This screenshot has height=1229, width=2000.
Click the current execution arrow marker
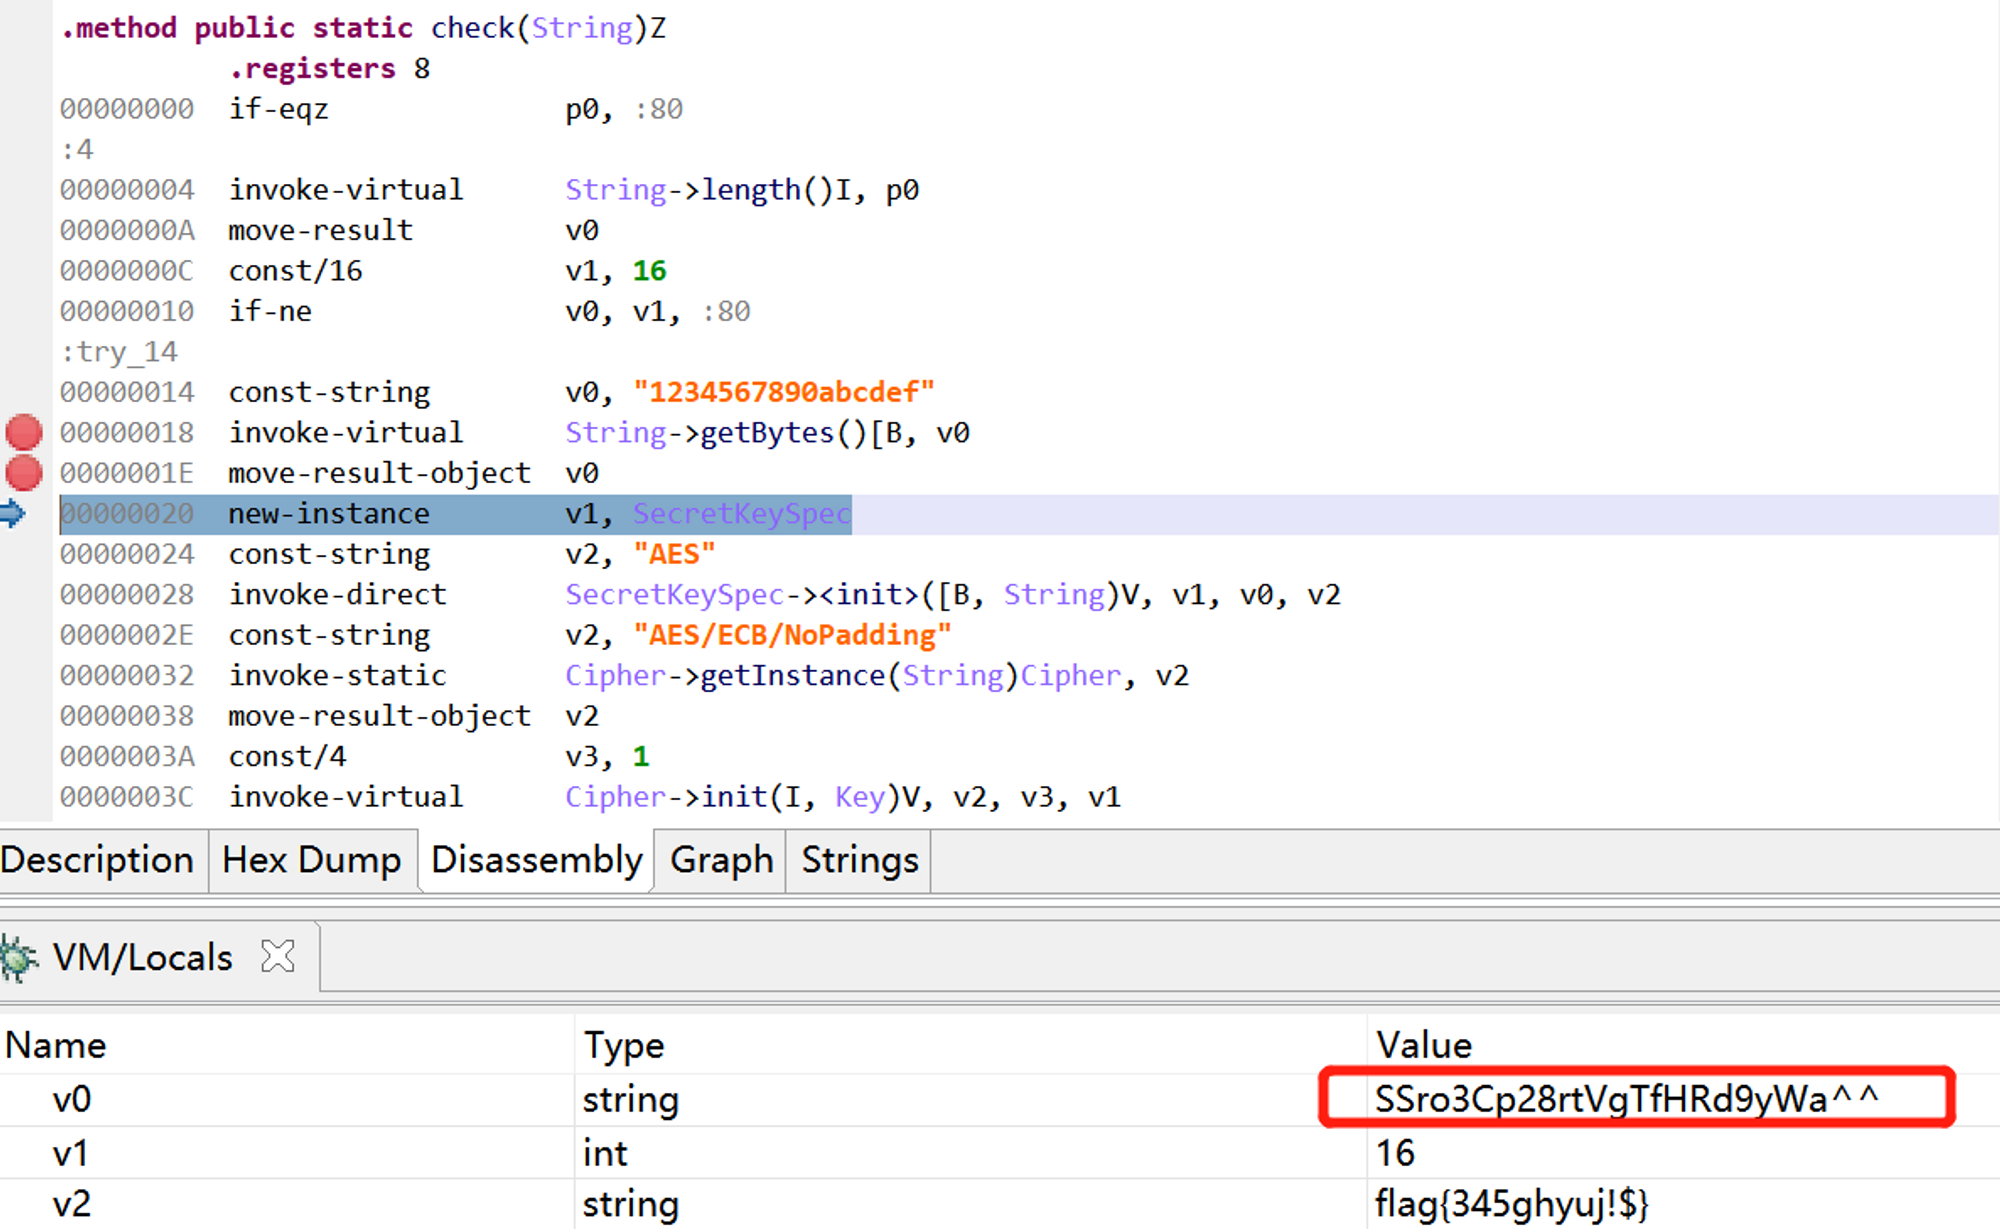click(13, 514)
